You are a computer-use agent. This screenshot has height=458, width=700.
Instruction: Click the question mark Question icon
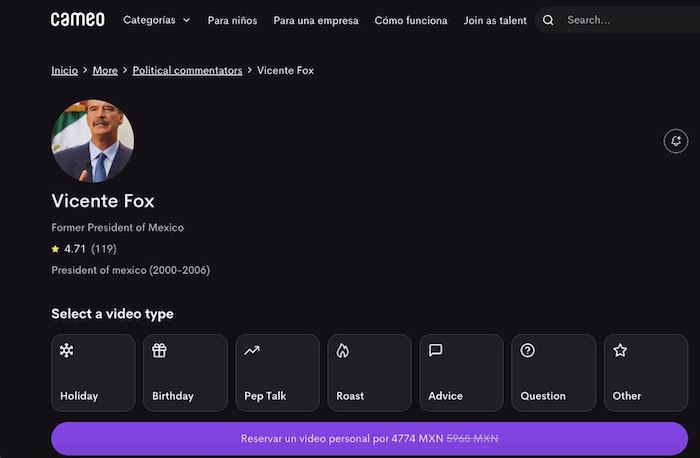point(528,351)
